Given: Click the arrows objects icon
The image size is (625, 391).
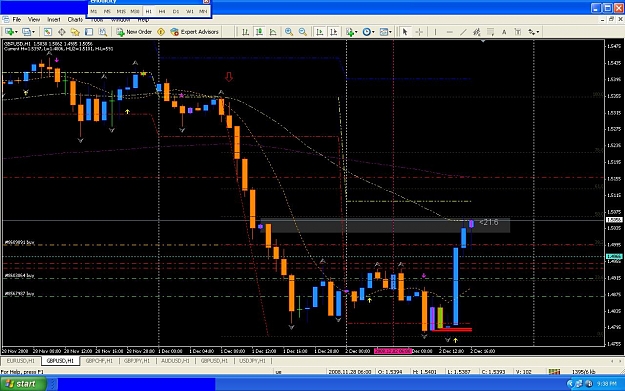Looking at the screenshot, I should pos(532,32).
